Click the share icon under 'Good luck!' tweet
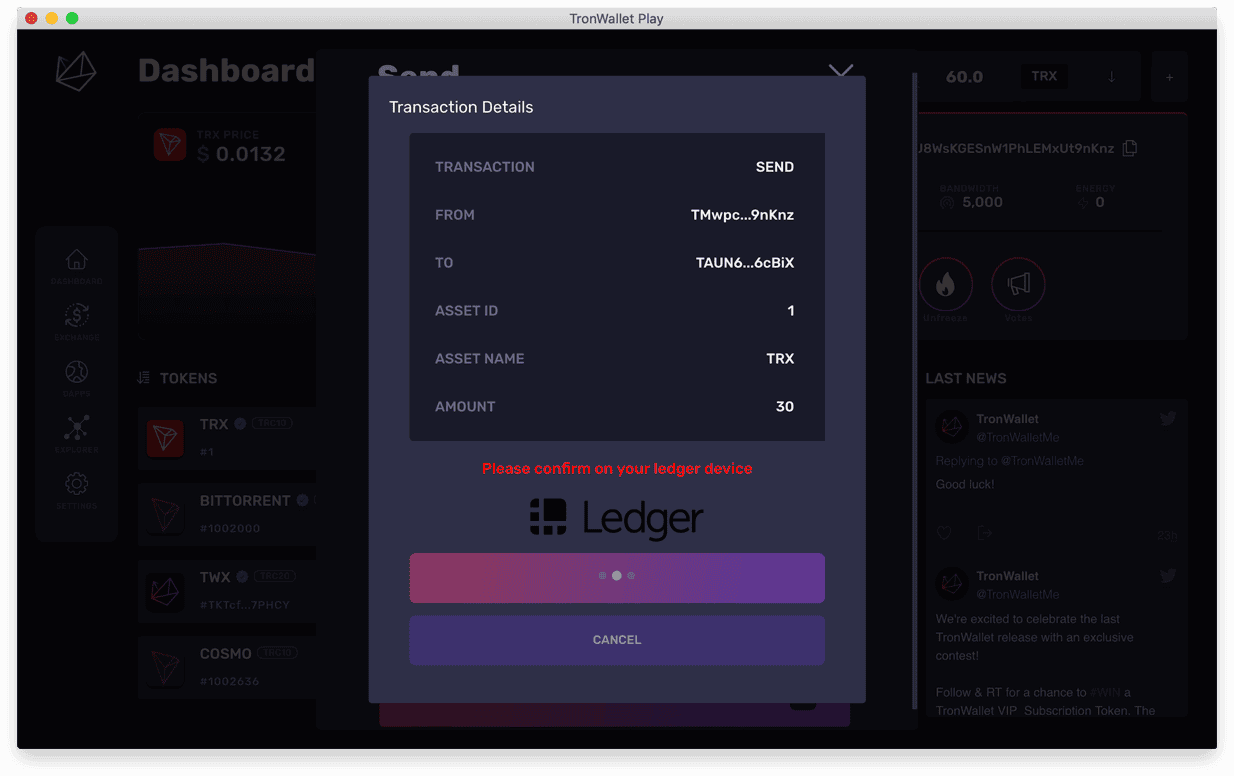Image resolution: width=1234 pixels, height=776 pixels. (984, 533)
